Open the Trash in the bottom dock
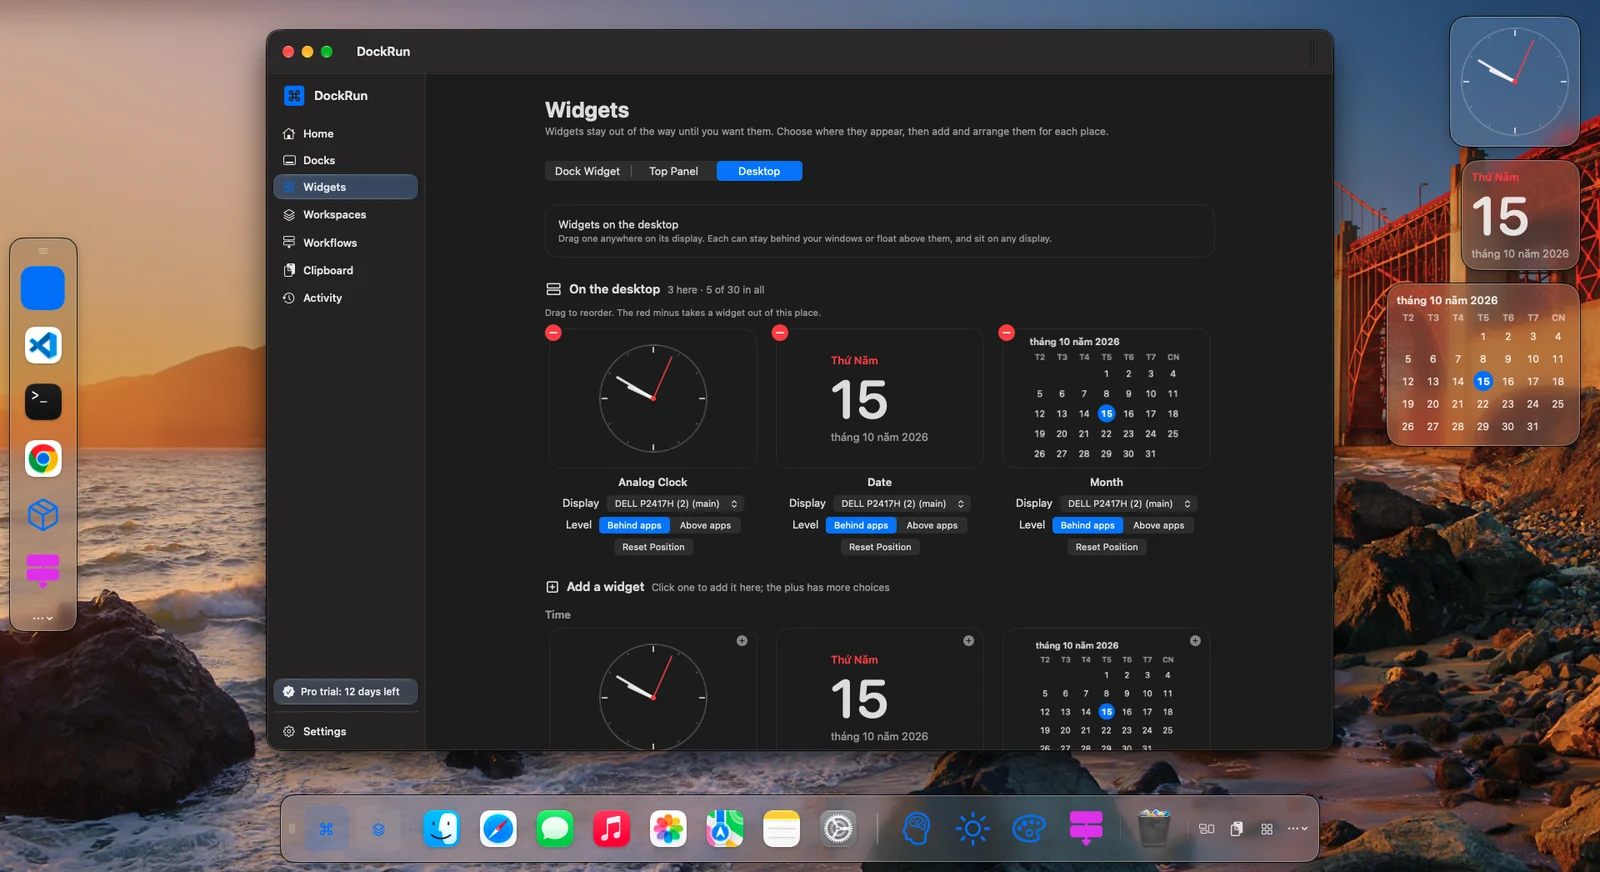This screenshot has width=1600, height=872. (x=1153, y=828)
